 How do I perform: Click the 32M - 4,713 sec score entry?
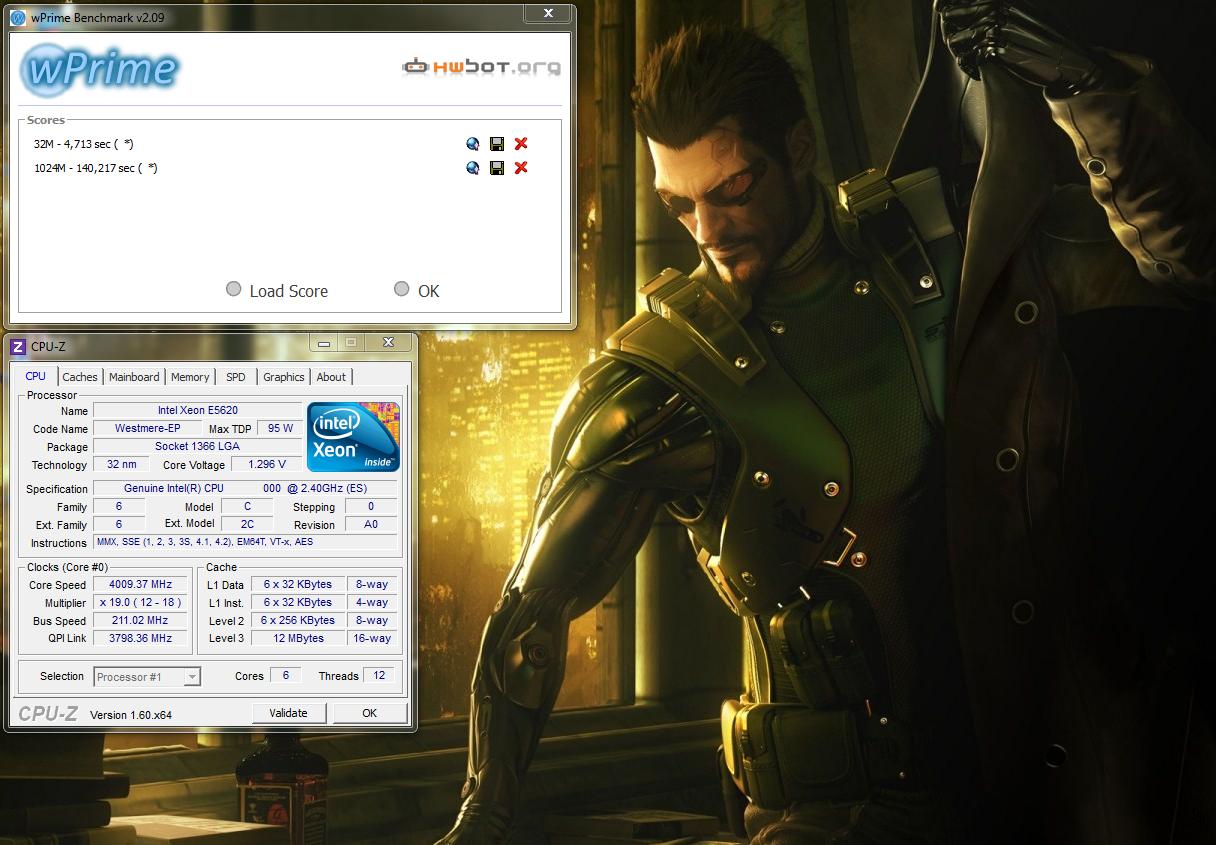pyautogui.click(x=84, y=144)
